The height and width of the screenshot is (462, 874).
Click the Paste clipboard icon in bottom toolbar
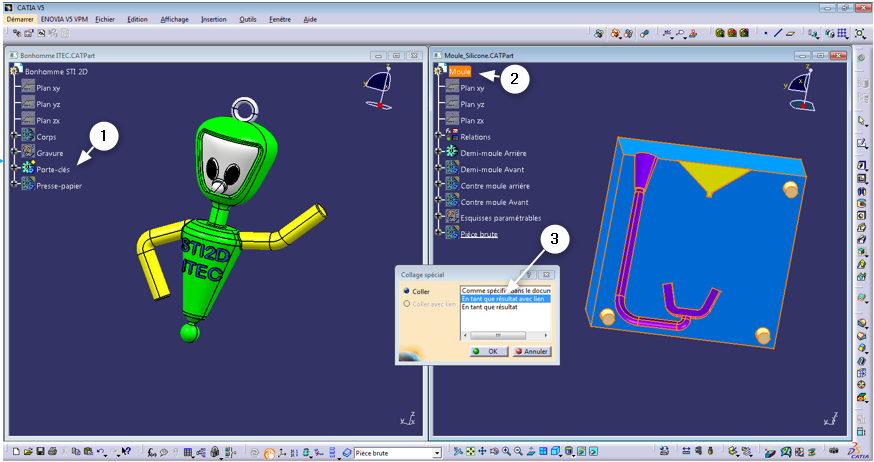88,452
